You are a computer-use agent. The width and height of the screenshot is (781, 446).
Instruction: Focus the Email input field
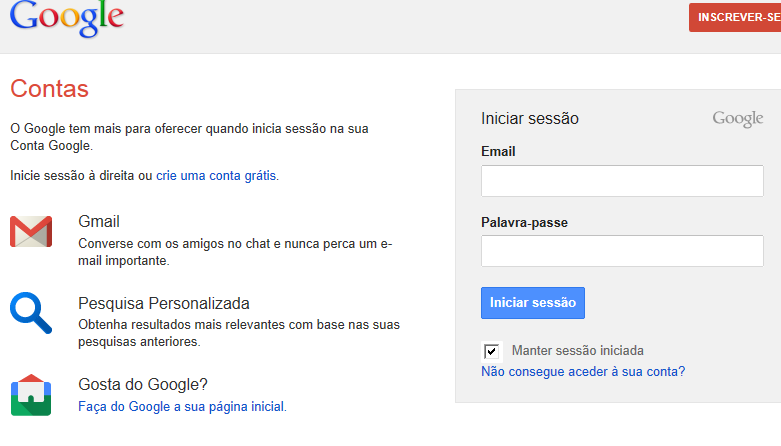[x=622, y=181]
